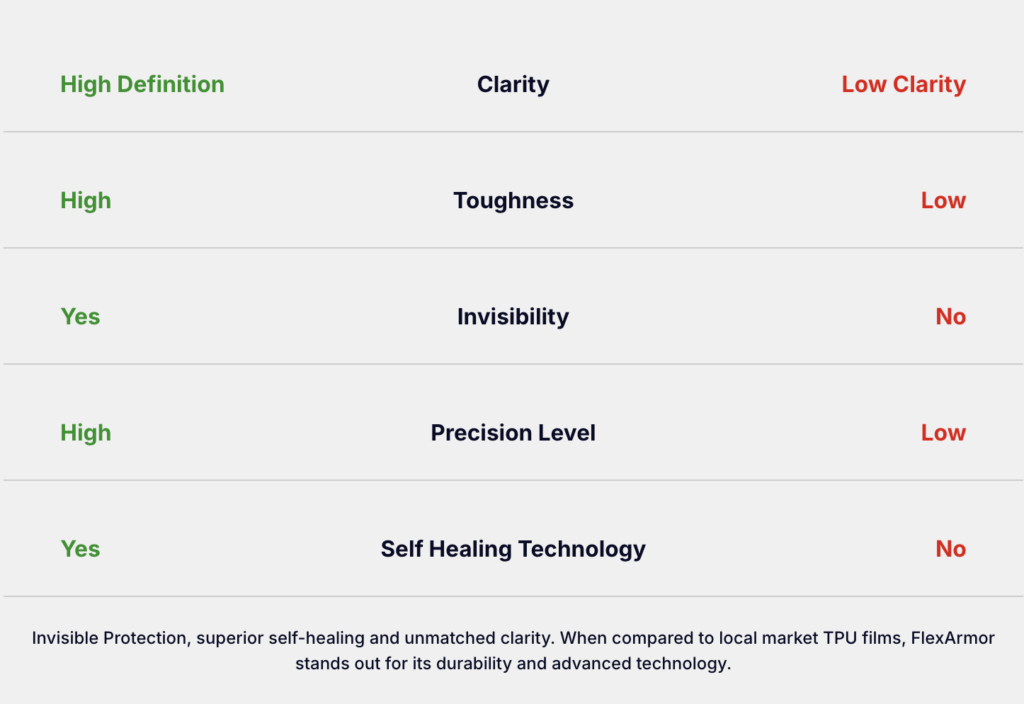
Task: Click green "Yes" in Self Healing row
Action: coord(80,549)
